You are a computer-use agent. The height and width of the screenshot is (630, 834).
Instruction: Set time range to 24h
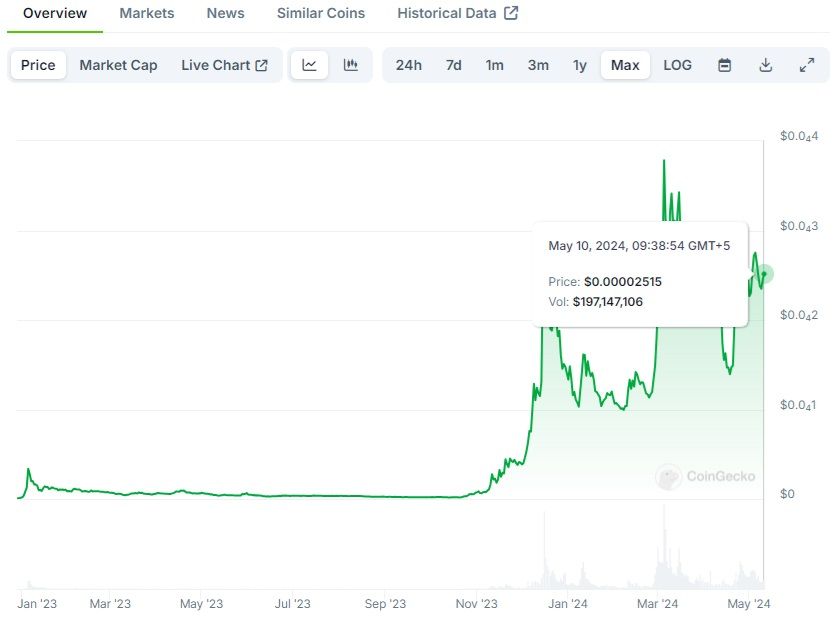408,65
